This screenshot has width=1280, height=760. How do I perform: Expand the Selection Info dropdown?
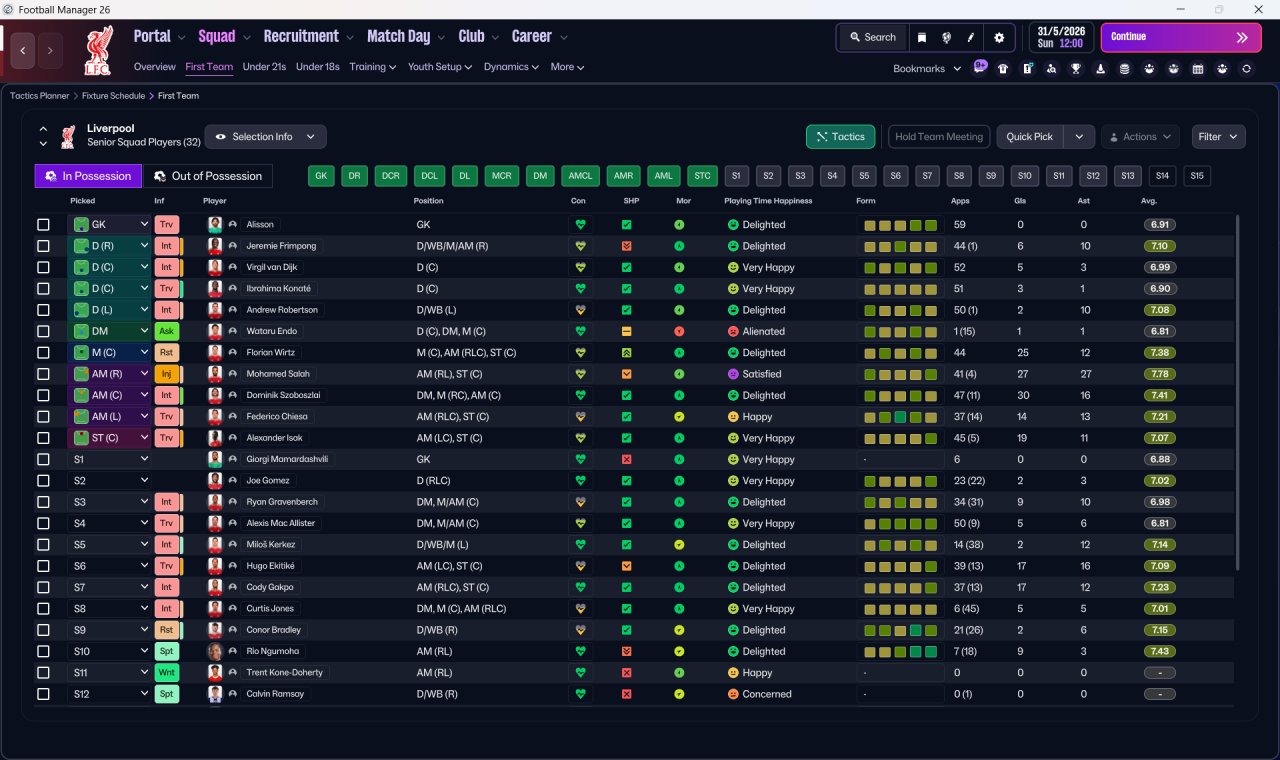265,137
